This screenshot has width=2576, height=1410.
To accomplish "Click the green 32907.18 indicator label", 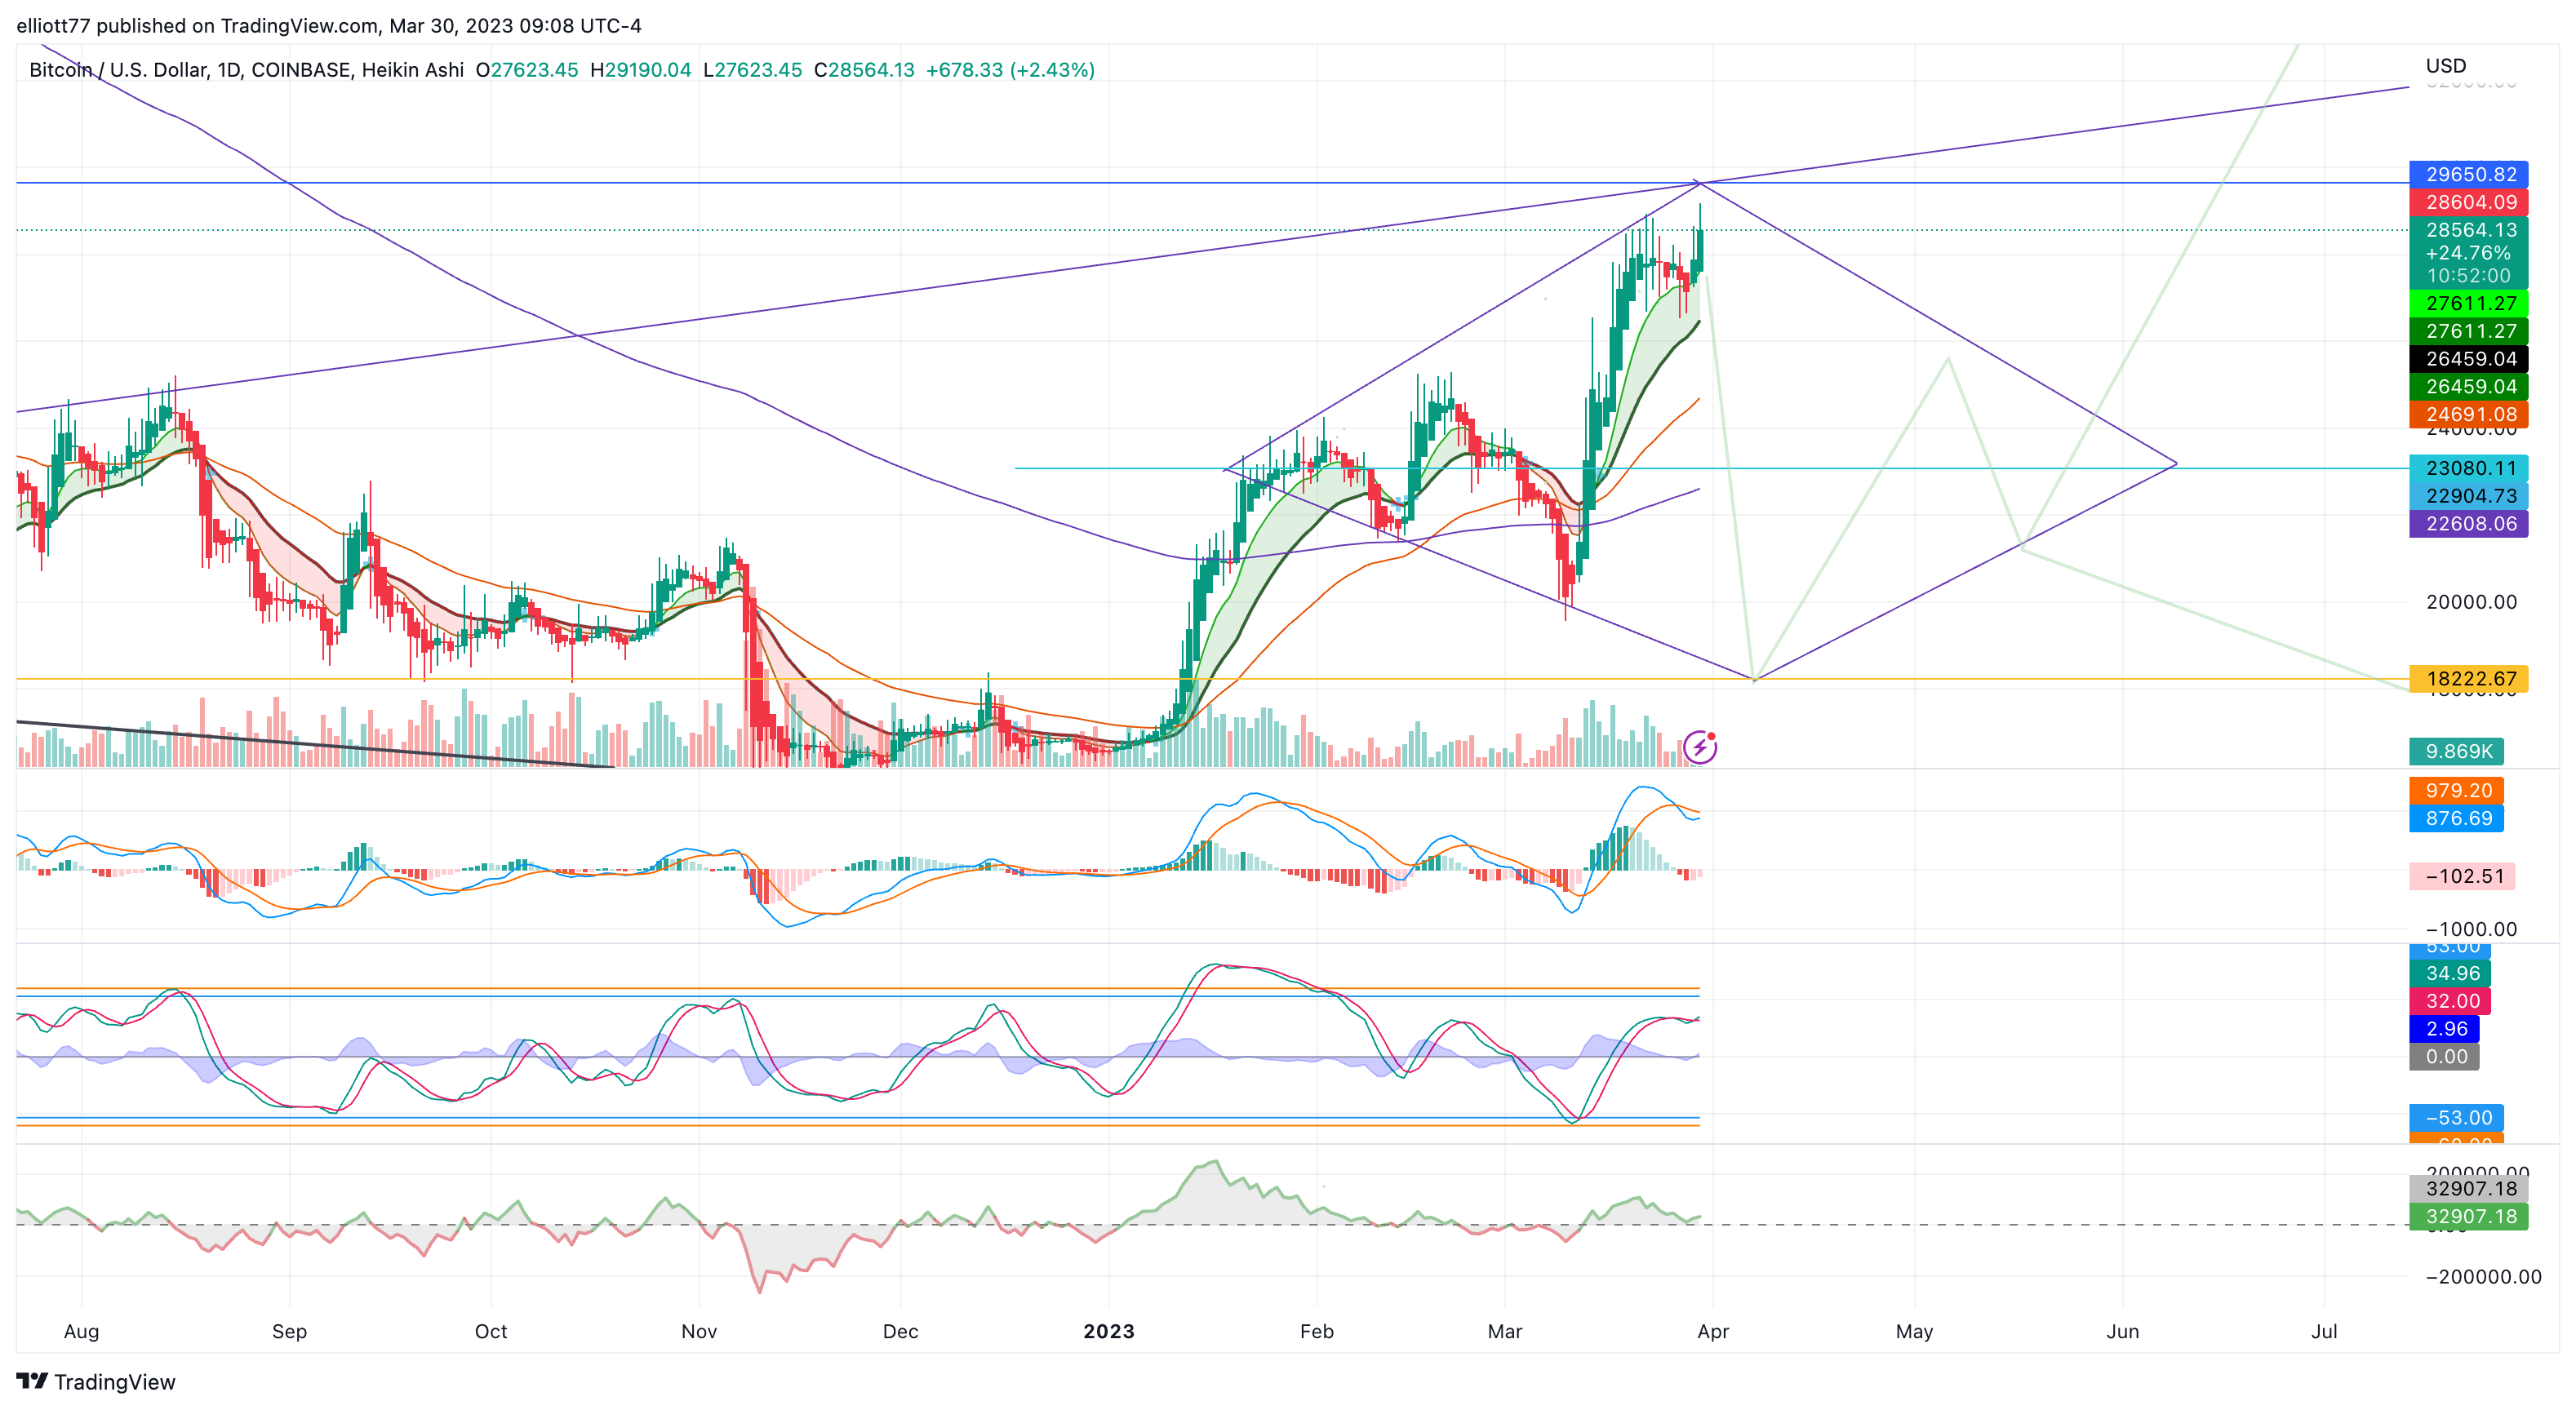I will (2469, 1218).
